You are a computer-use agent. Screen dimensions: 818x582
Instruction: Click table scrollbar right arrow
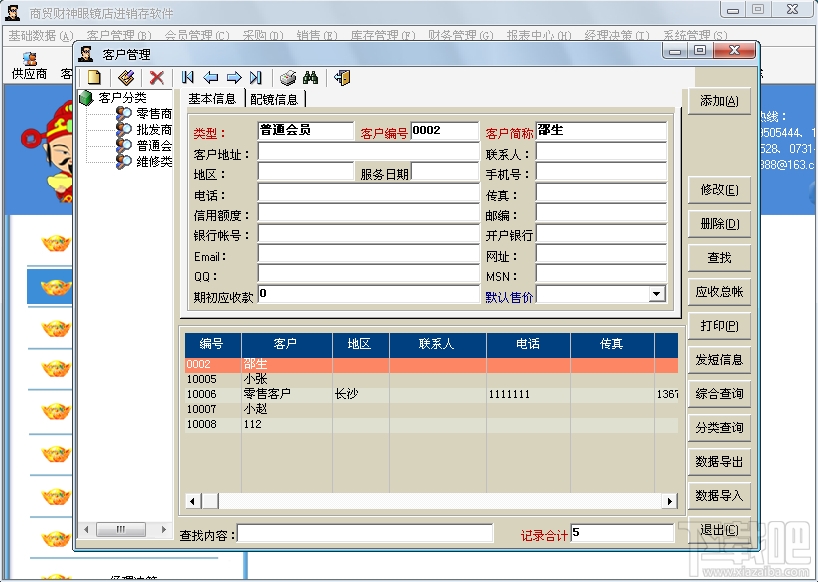click(x=670, y=501)
